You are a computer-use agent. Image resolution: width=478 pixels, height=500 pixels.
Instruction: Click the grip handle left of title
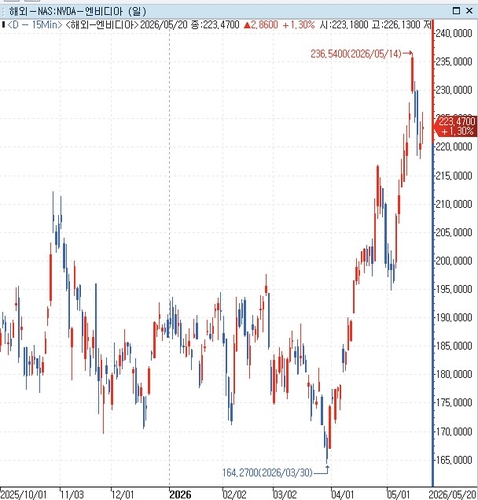click(x=3, y=11)
